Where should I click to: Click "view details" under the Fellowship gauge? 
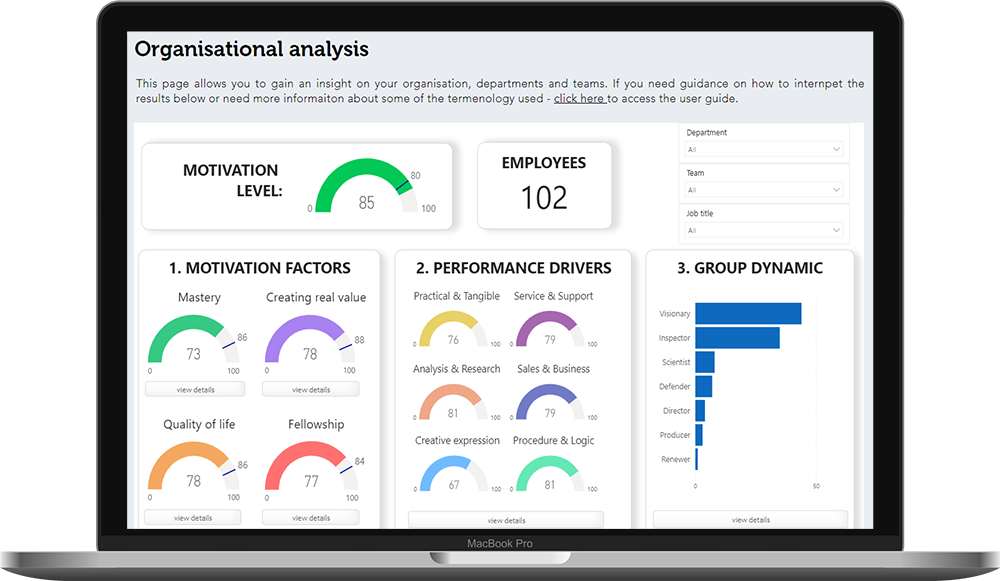pos(310,517)
